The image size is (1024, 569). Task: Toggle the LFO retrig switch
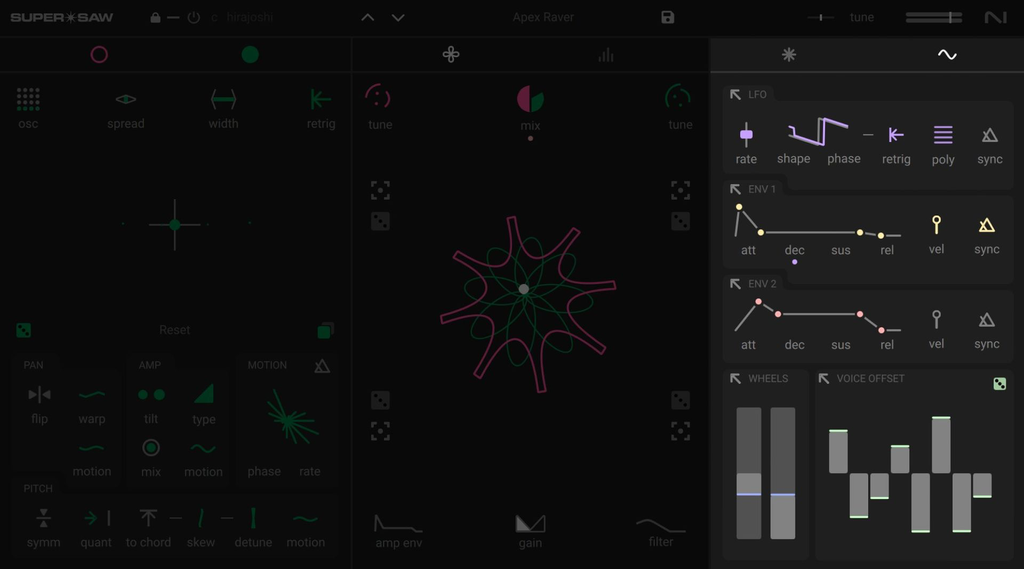coord(895,135)
